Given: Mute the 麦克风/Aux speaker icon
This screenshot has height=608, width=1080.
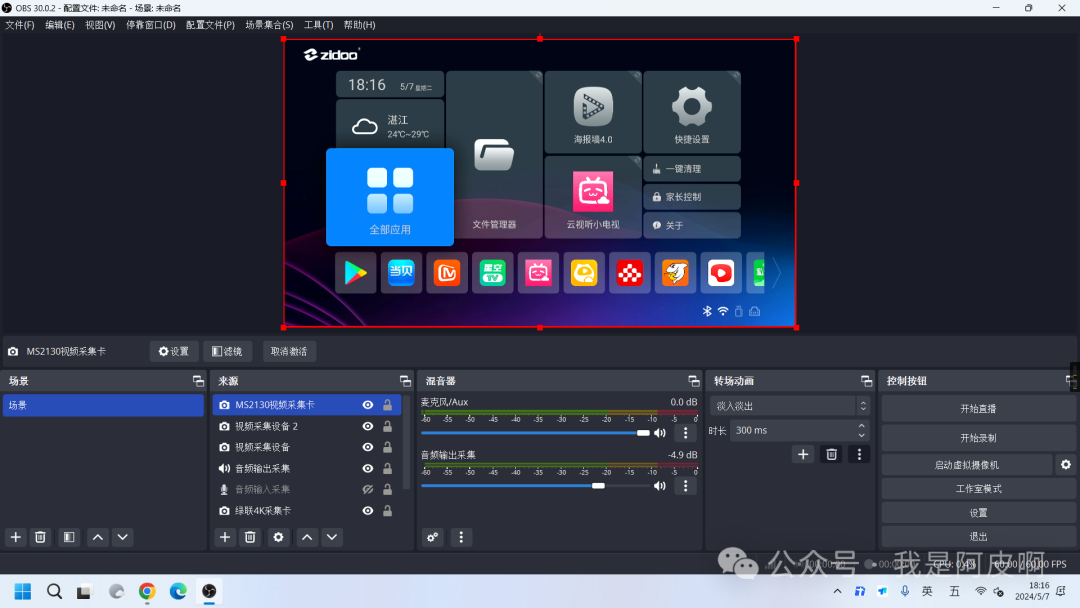Looking at the screenshot, I should pos(659,433).
